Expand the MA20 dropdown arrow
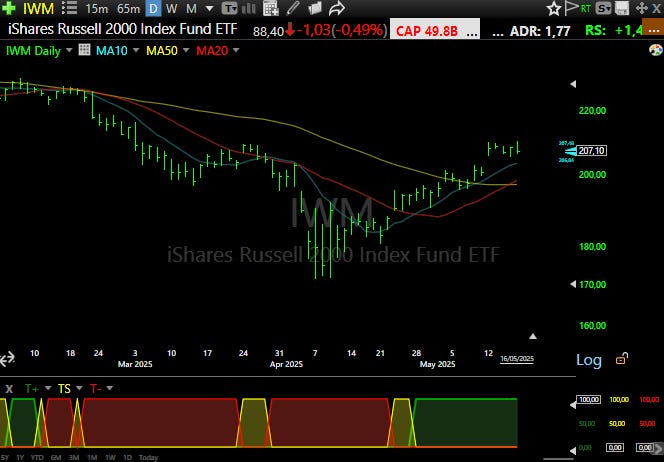The image size is (664, 462). [x=236, y=50]
